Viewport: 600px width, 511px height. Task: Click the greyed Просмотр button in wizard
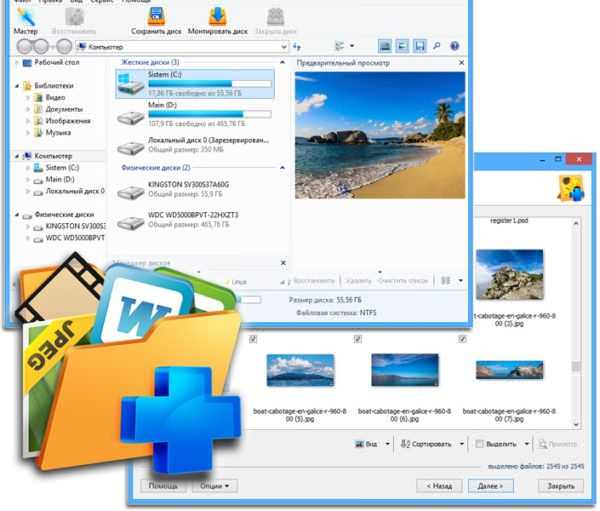coord(558,444)
